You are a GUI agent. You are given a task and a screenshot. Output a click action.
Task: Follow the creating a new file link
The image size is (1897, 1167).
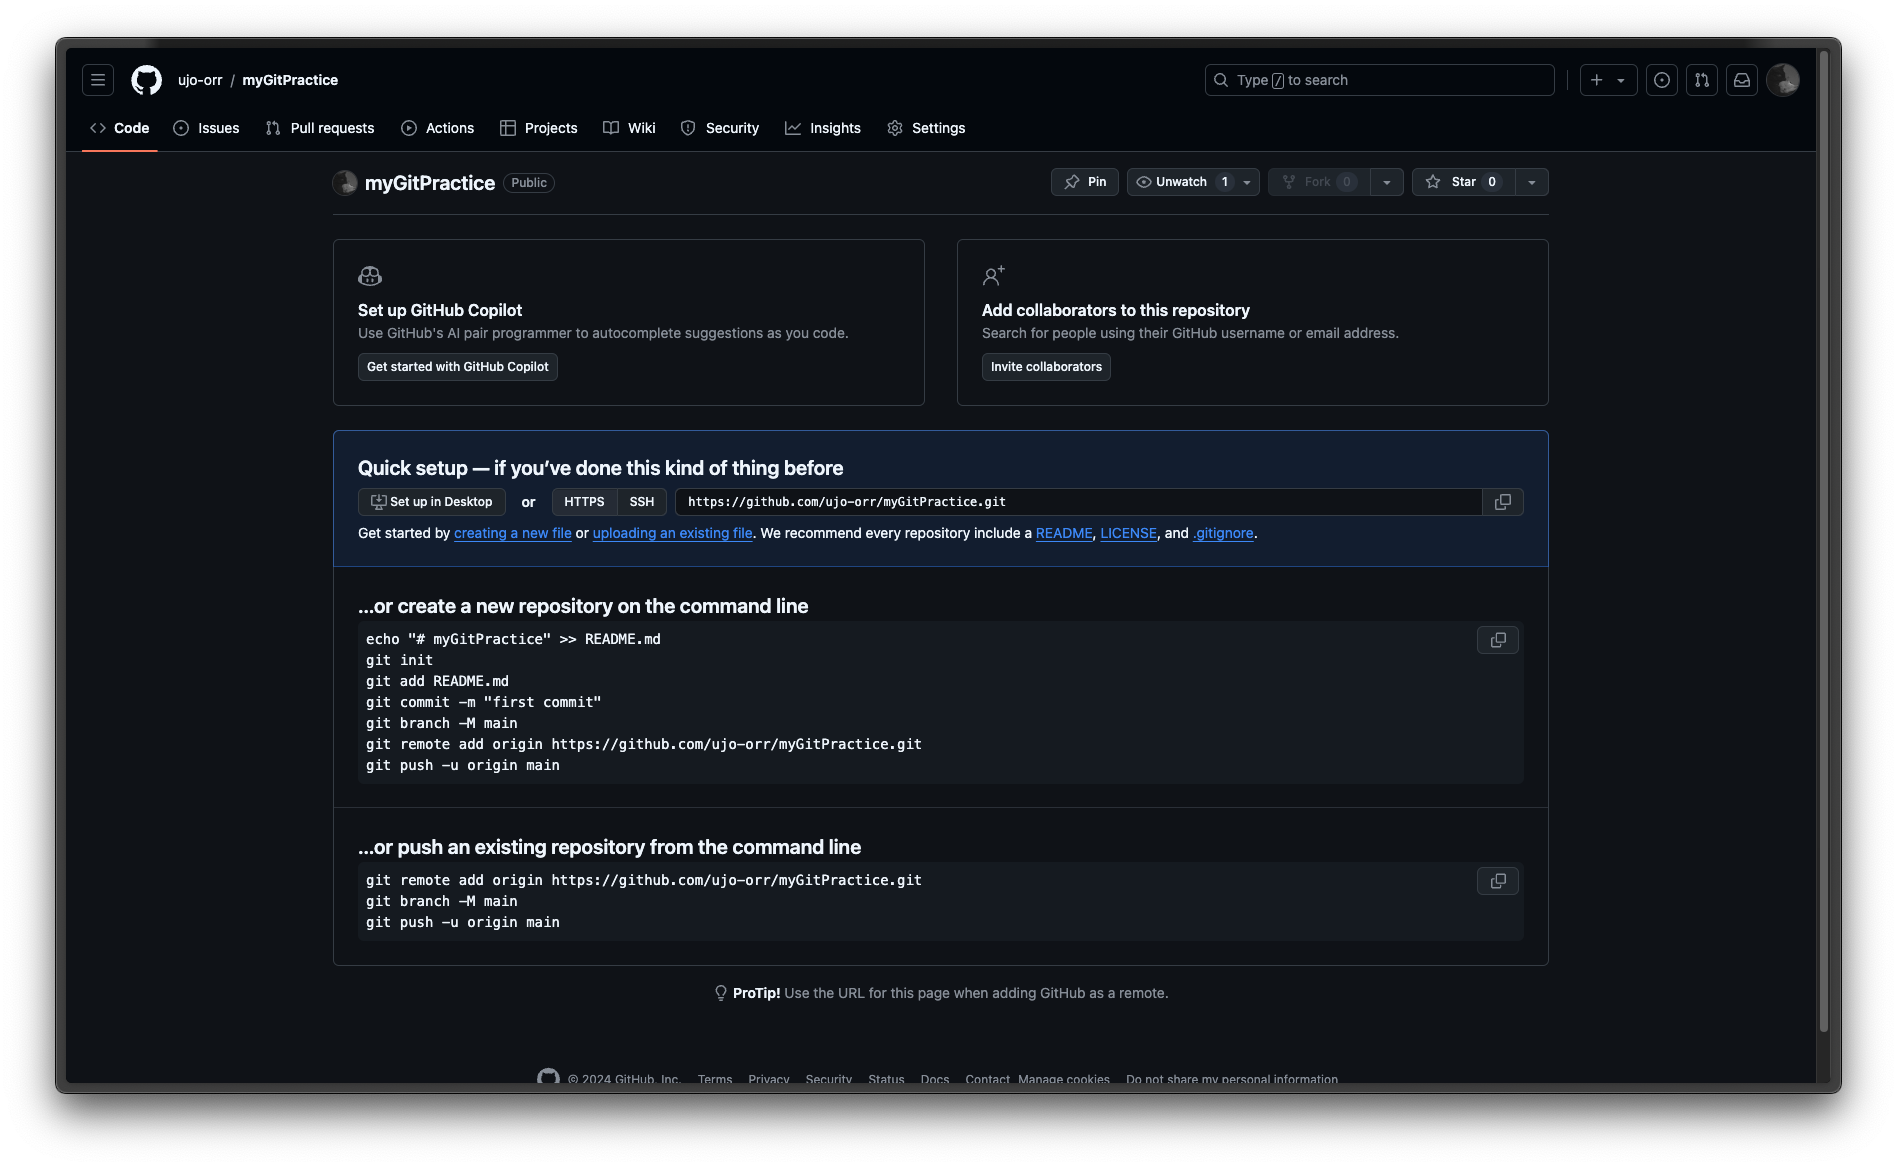(x=513, y=533)
